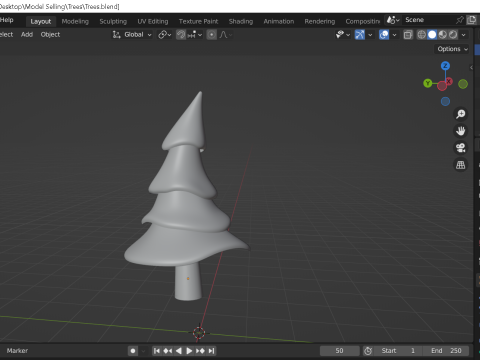This screenshot has height=360, width=480.
Task: Expand the Options dropdown in the viewport
Action: [x=452, y=49]
